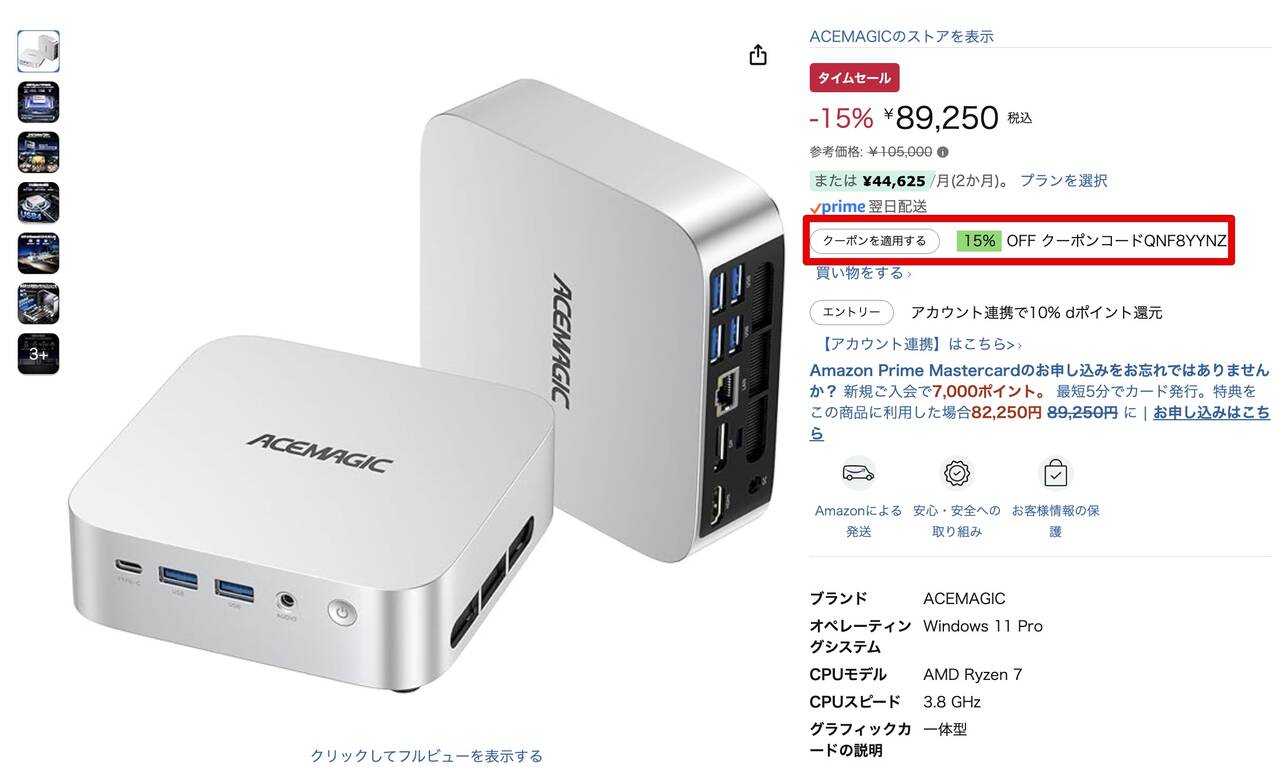
Task: Click プランを選択 installment plan link
Action: tap(1063, 181)
